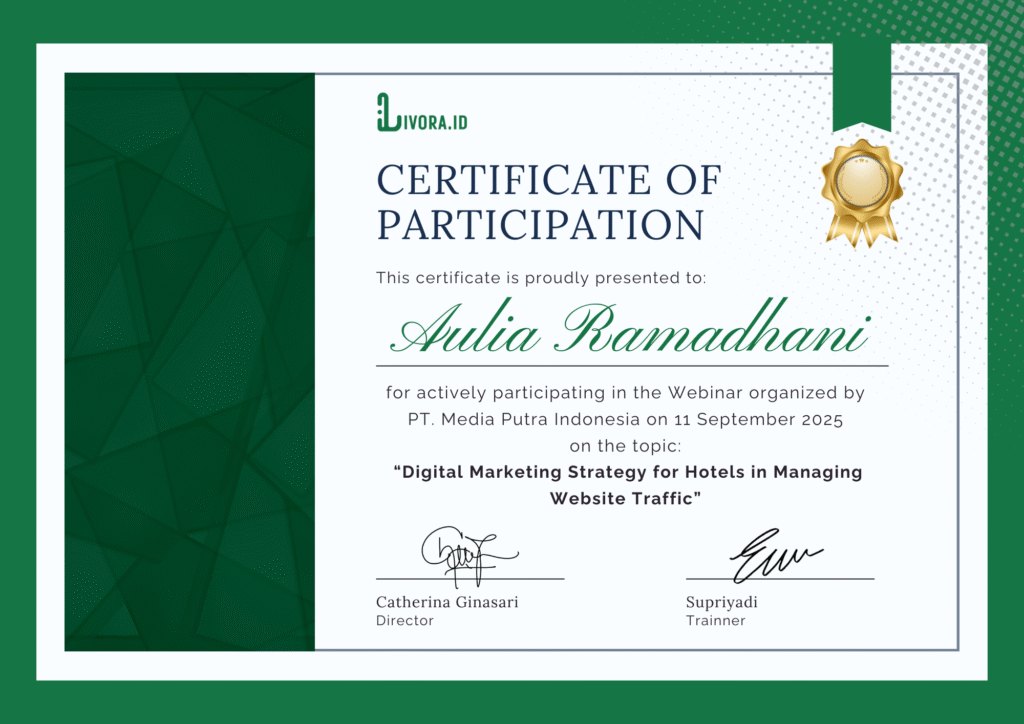The height and width of the screenshot is (724, 1024).
Task: Click the "Website Traffic" topic text
Action: click(x=622, y=498)
